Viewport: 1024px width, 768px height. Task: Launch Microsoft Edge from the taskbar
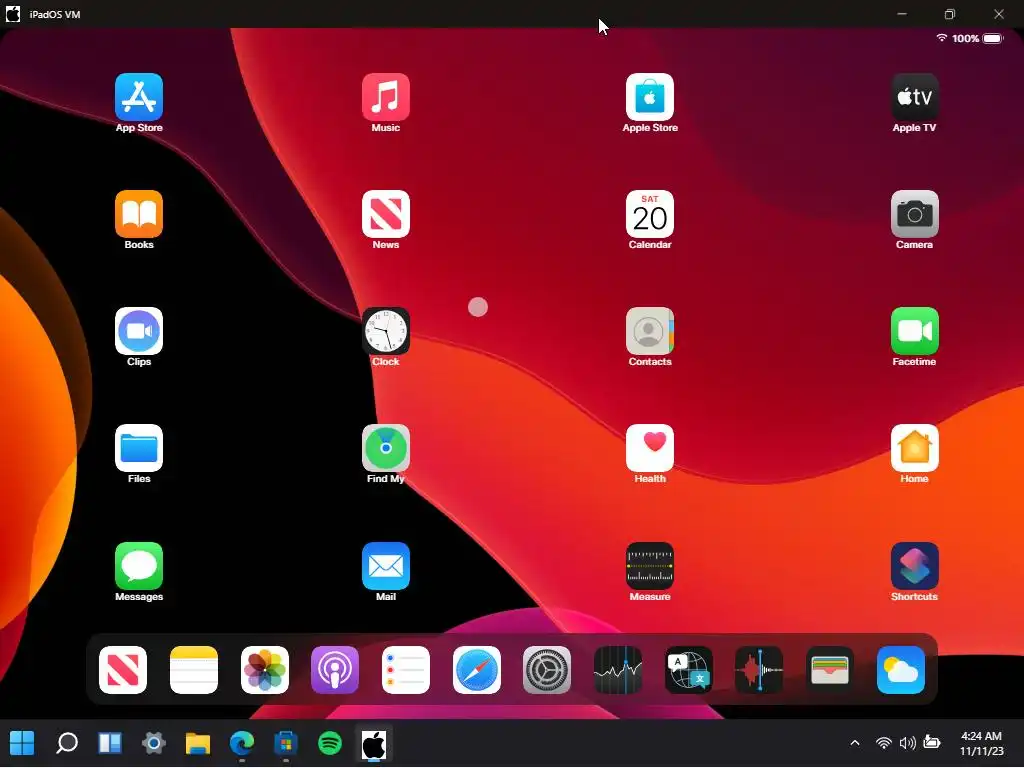242,743
